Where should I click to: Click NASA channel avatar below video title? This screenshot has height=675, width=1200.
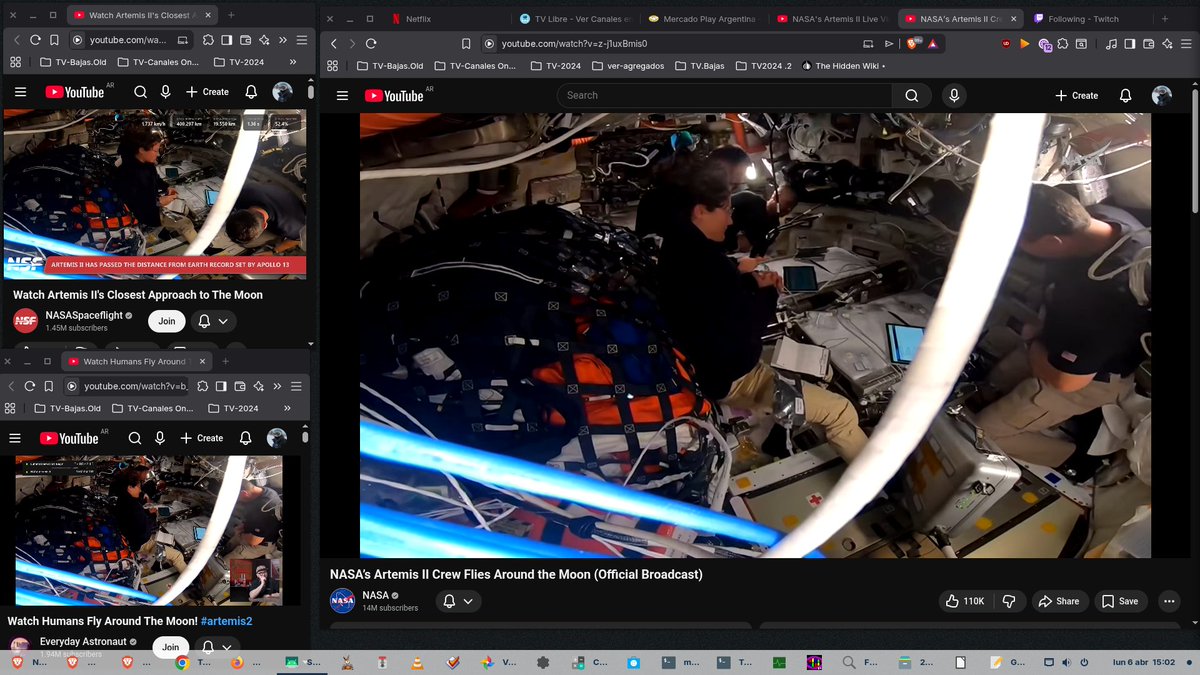(342, 601)
